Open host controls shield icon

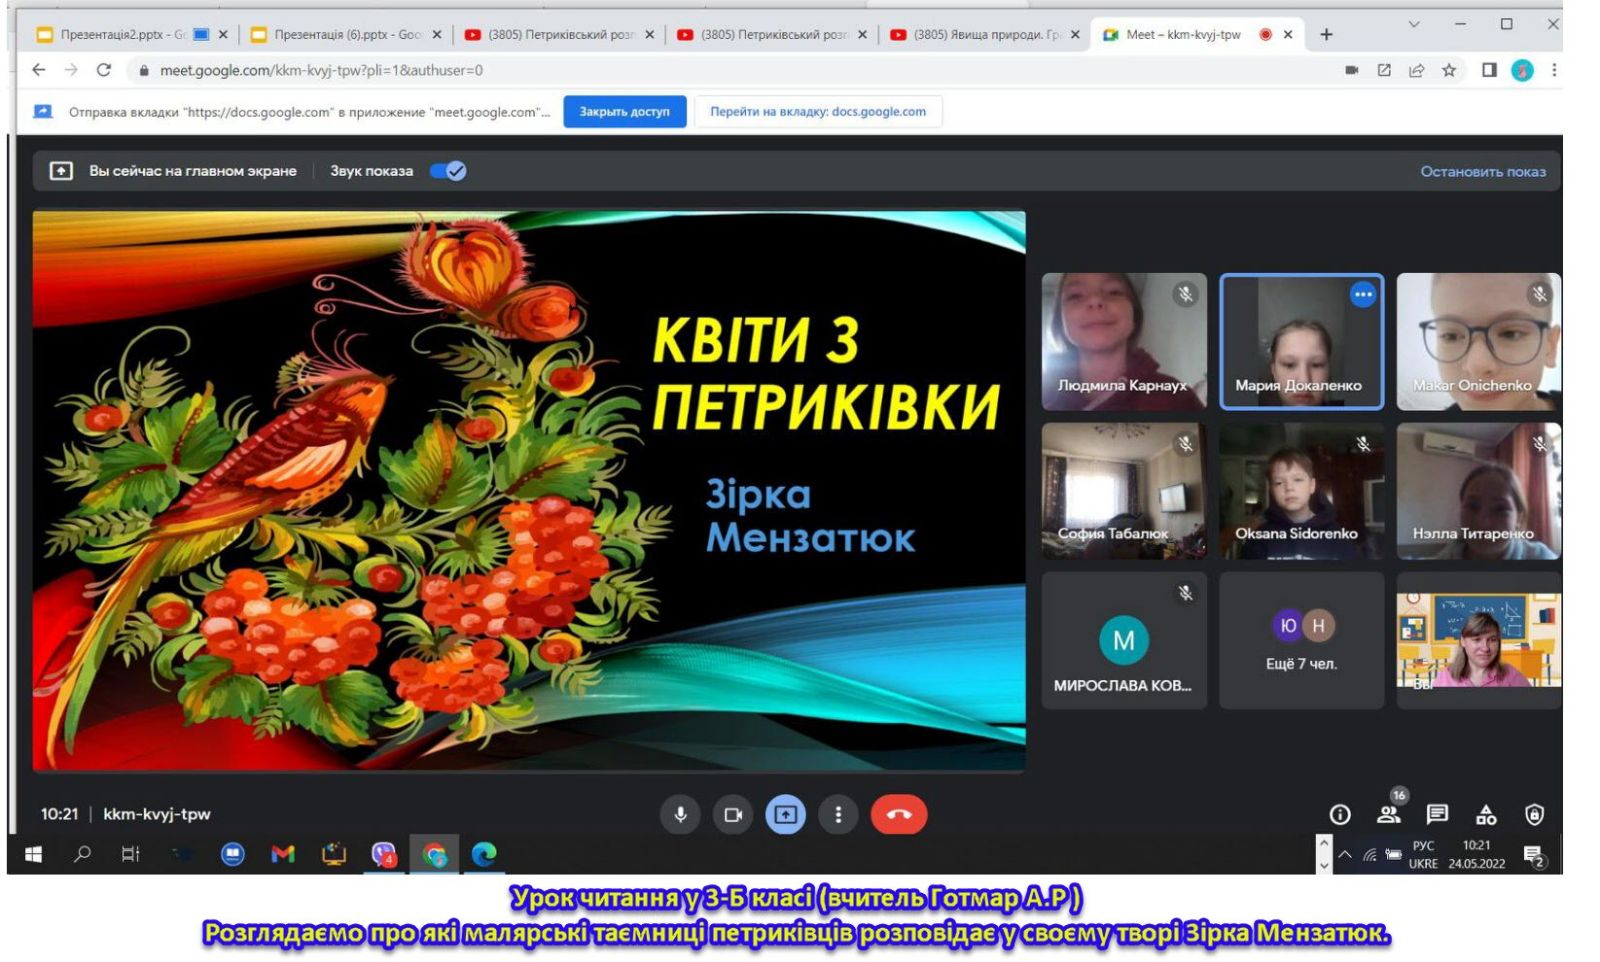(1534, 815)
